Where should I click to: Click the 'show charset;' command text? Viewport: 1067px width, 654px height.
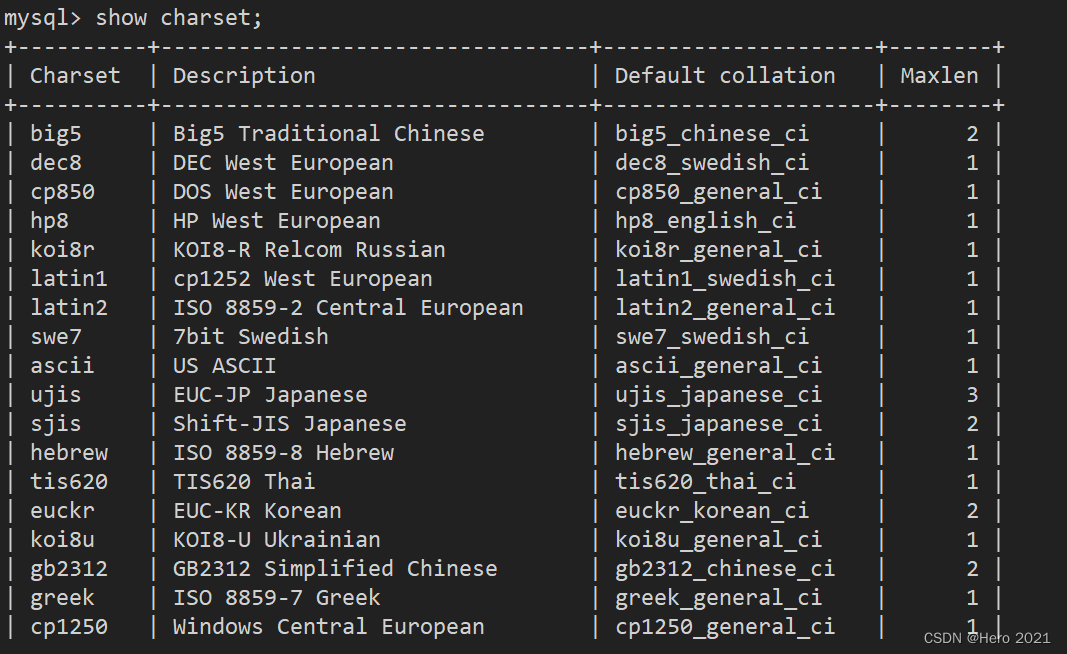click(x=178, y=18)
